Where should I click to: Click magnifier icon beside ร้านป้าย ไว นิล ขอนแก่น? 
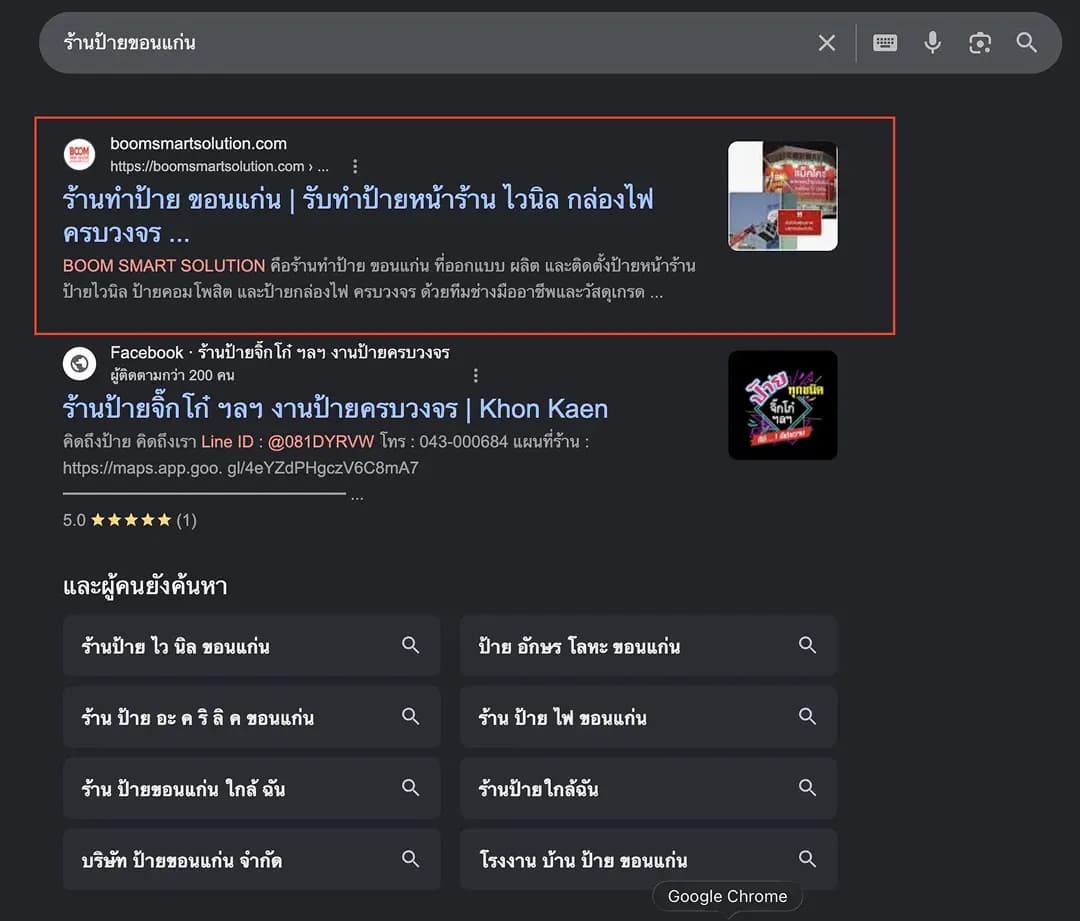411,645
